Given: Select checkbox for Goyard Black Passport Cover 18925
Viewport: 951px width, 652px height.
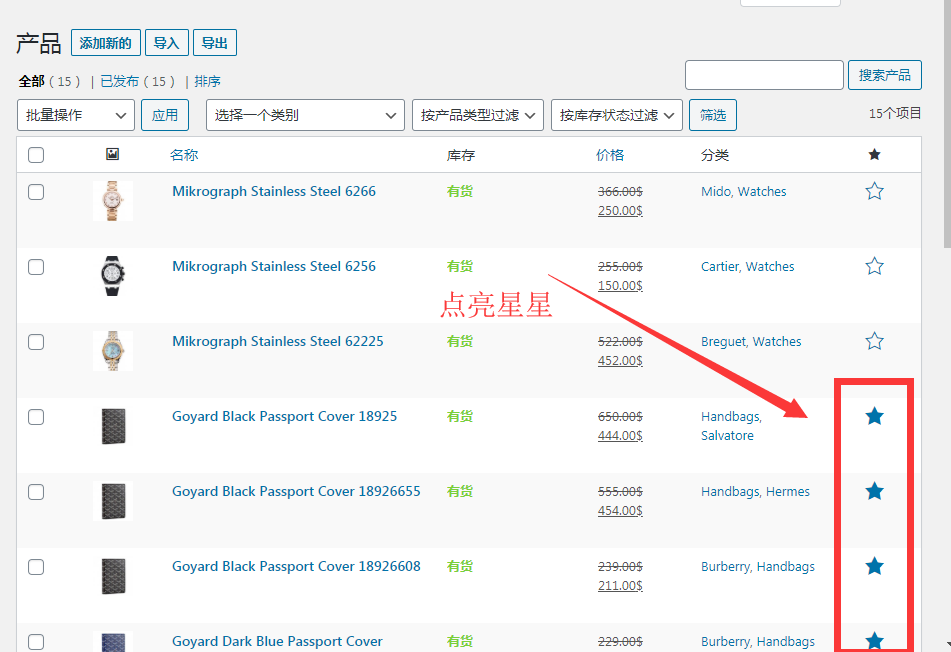Looking at the screenshot, I should click(x=36, y=417).
